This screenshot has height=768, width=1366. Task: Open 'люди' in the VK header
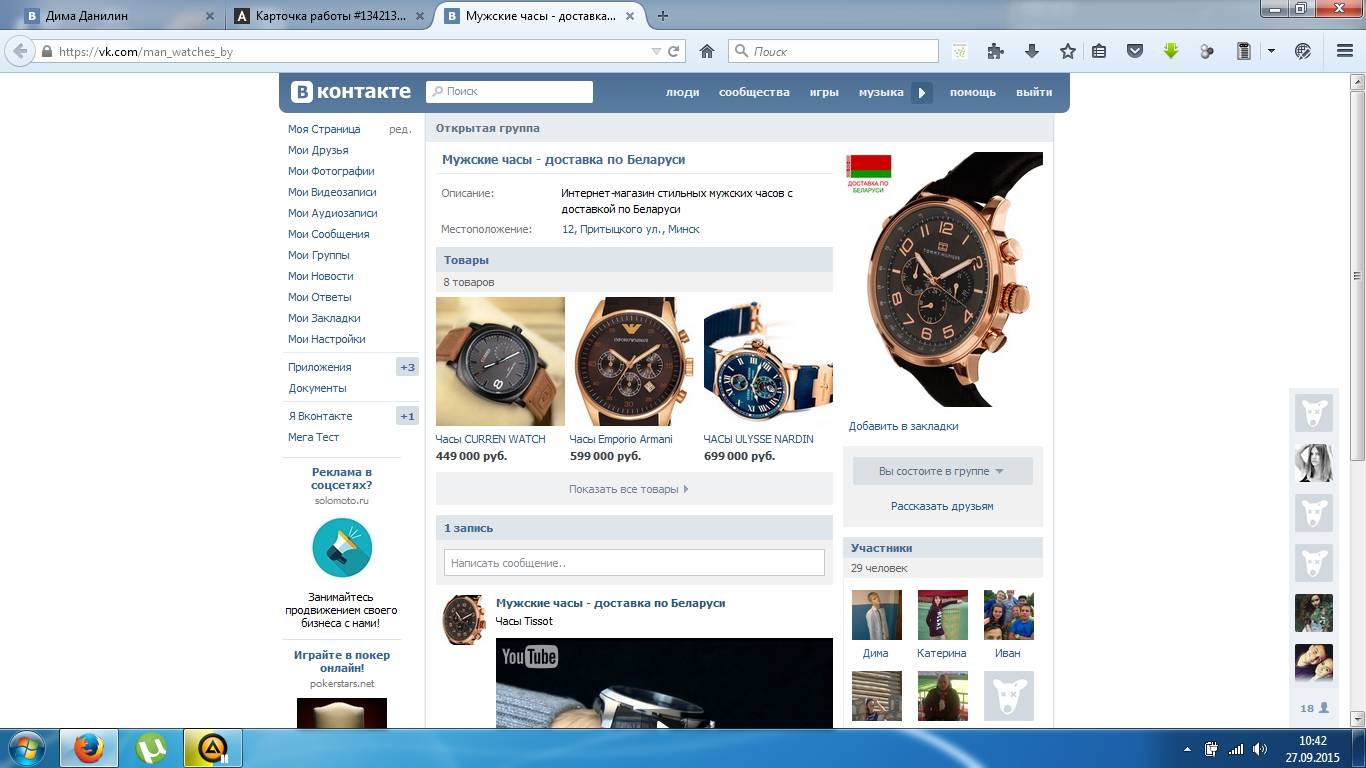pos(683,92)
